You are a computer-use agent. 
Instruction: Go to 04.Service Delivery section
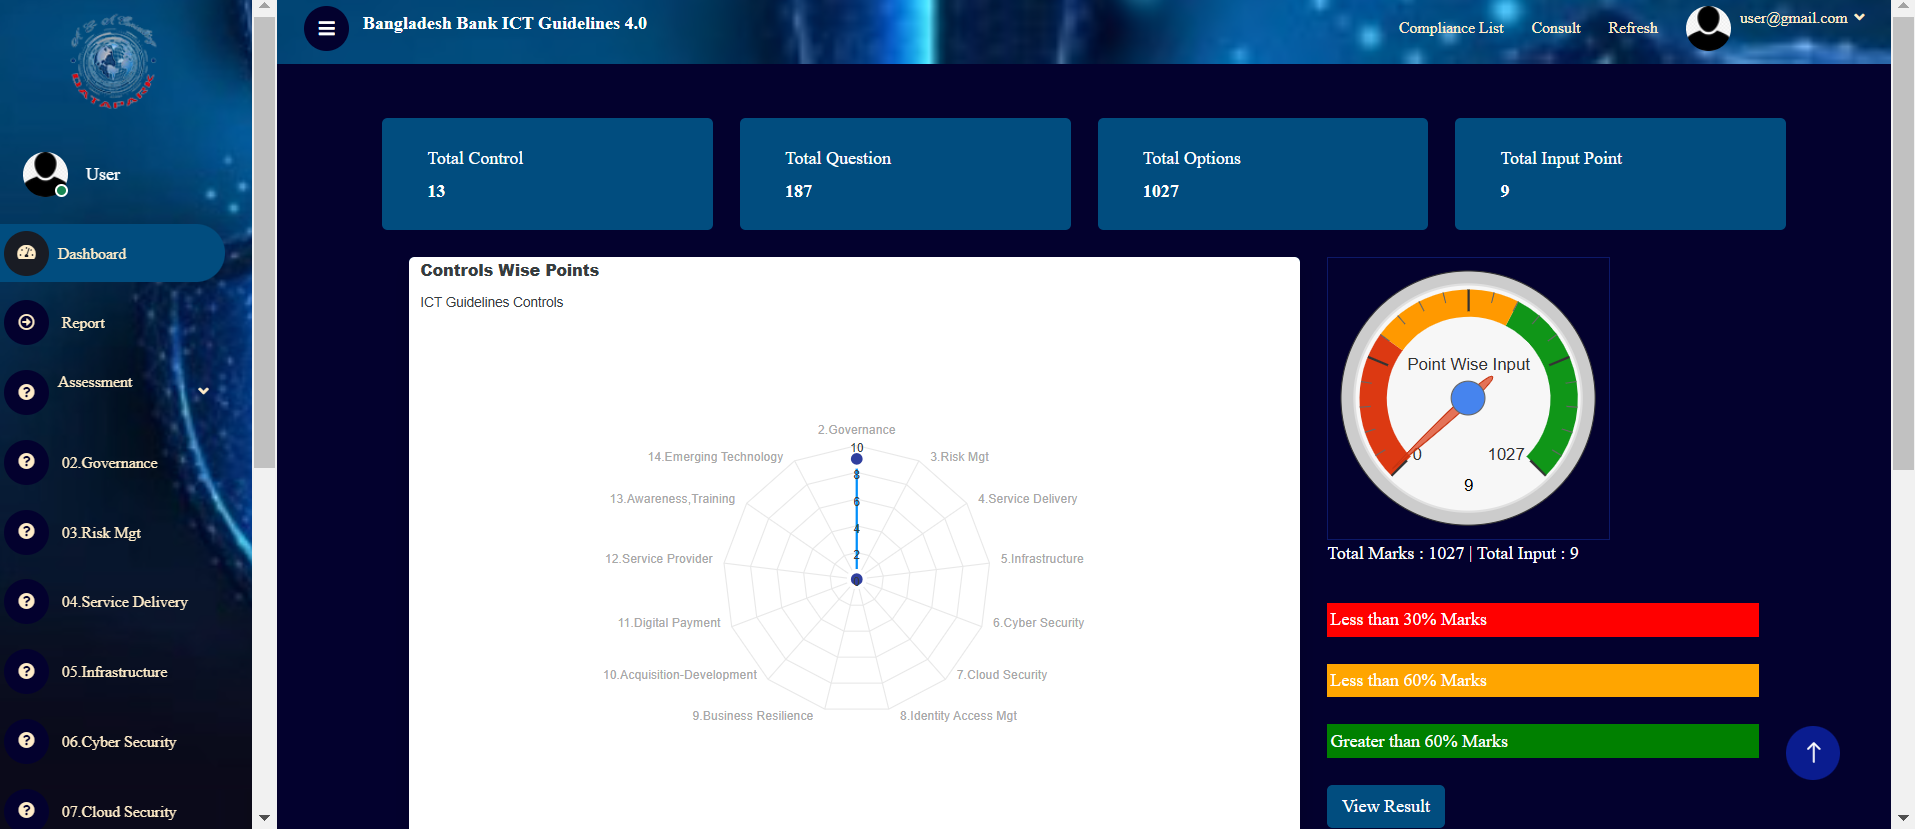coord(124,602)
